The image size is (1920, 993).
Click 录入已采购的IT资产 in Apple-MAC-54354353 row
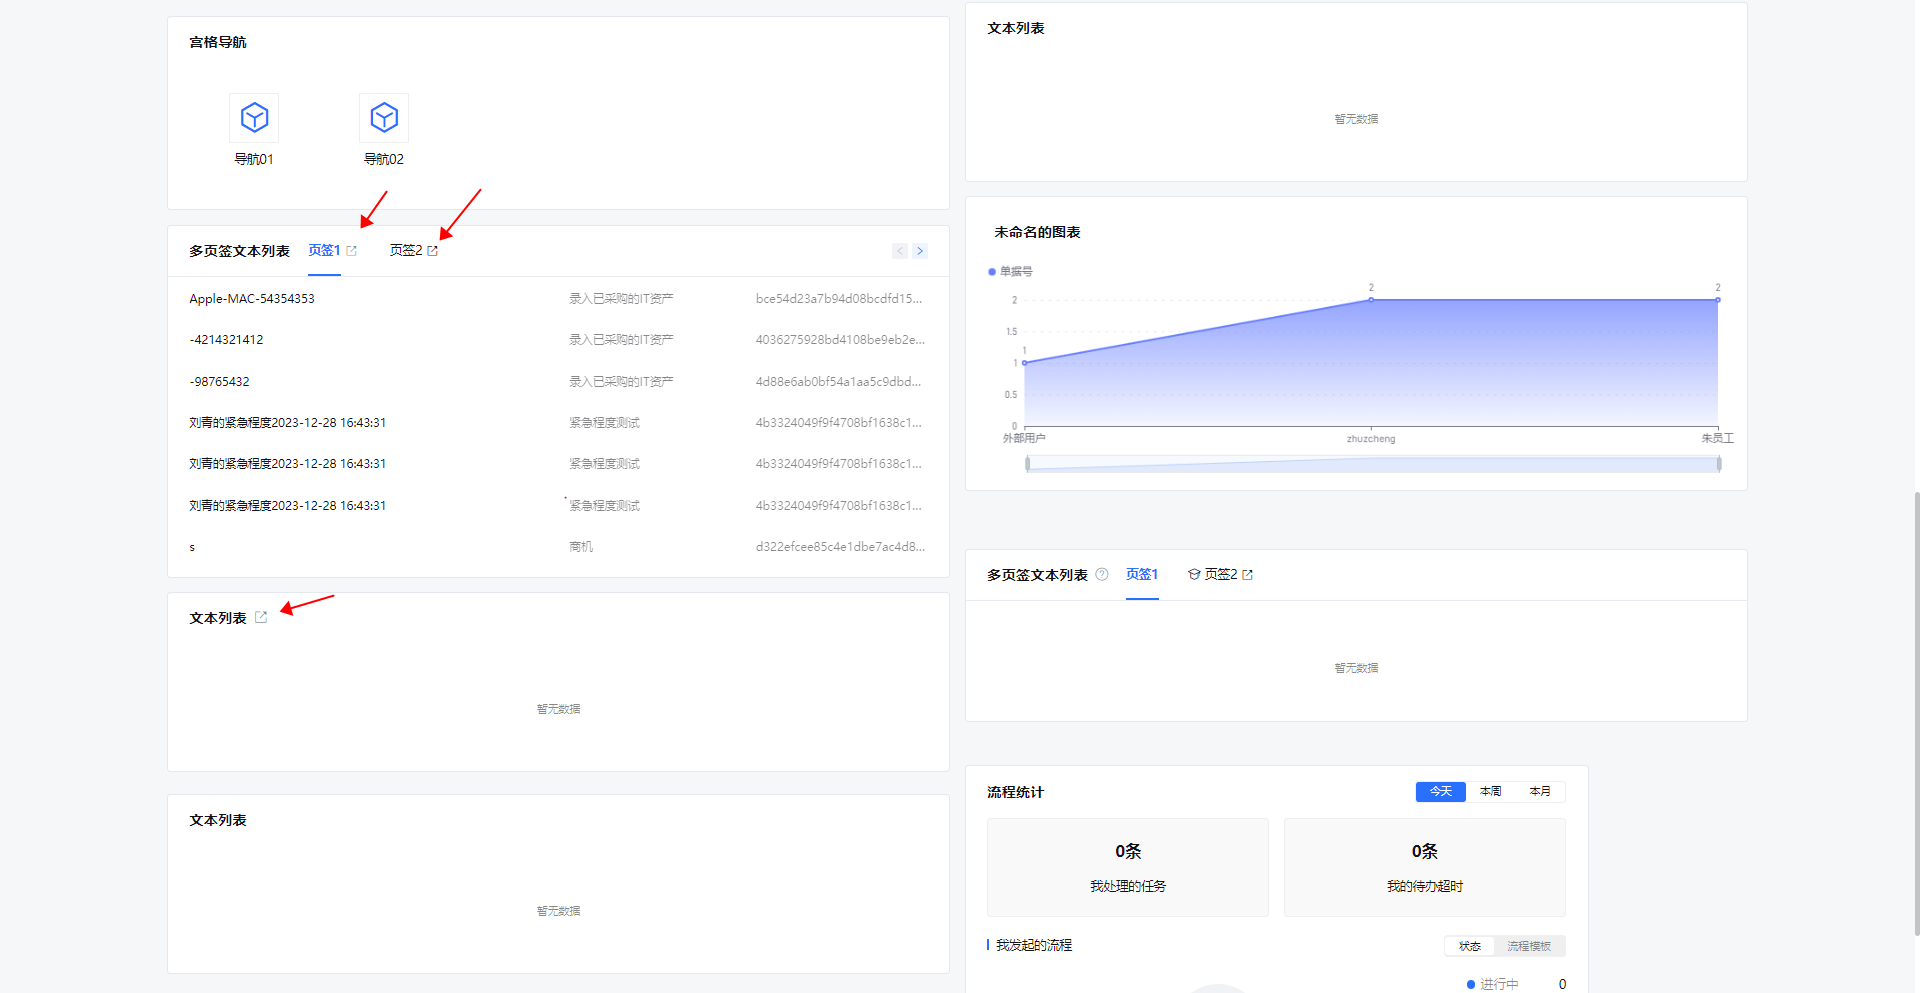tap(621, 299)
